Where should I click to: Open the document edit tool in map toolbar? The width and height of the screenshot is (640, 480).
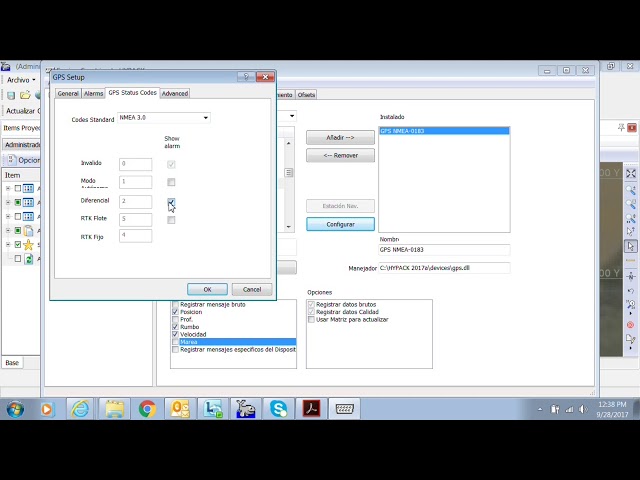pyautogui.click(x=631, y=339)
